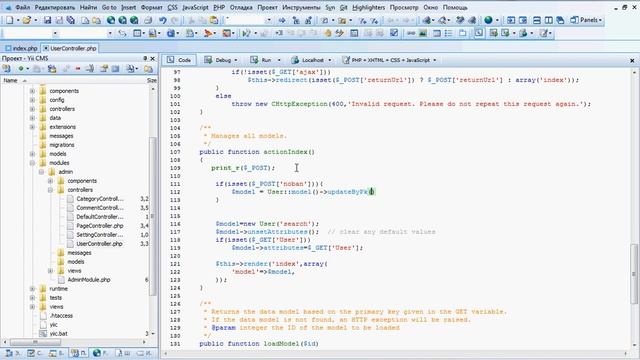Open the Инструменты menu

[x=301, y=7]
